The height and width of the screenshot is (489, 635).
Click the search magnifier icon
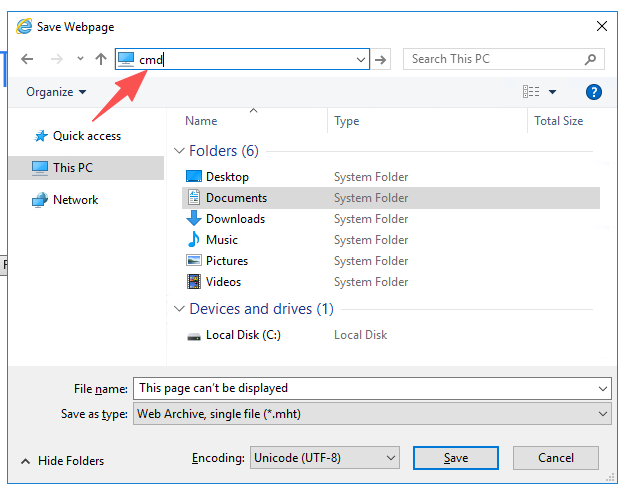(x=592, y=60)
